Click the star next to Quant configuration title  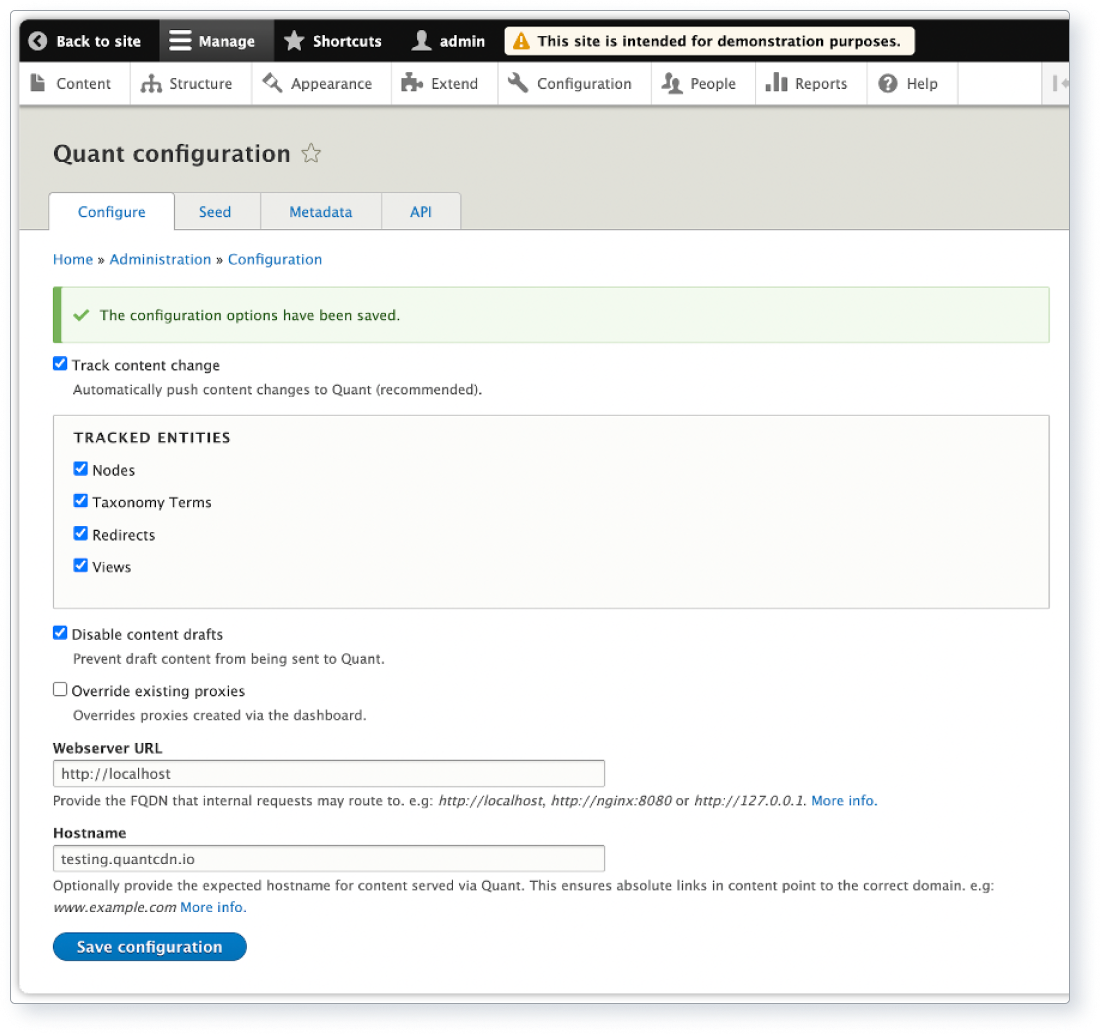click(x=311, y=153)
